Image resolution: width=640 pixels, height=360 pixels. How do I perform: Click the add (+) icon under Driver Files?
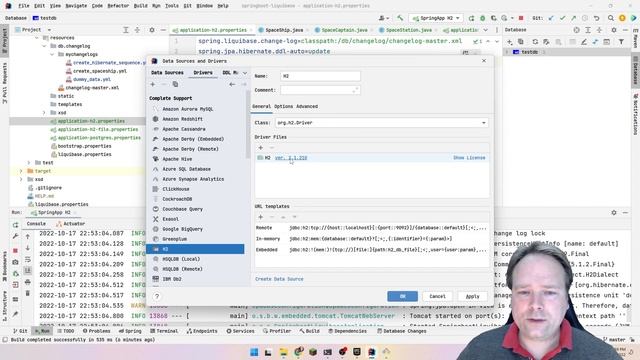(x=261, y=148)
